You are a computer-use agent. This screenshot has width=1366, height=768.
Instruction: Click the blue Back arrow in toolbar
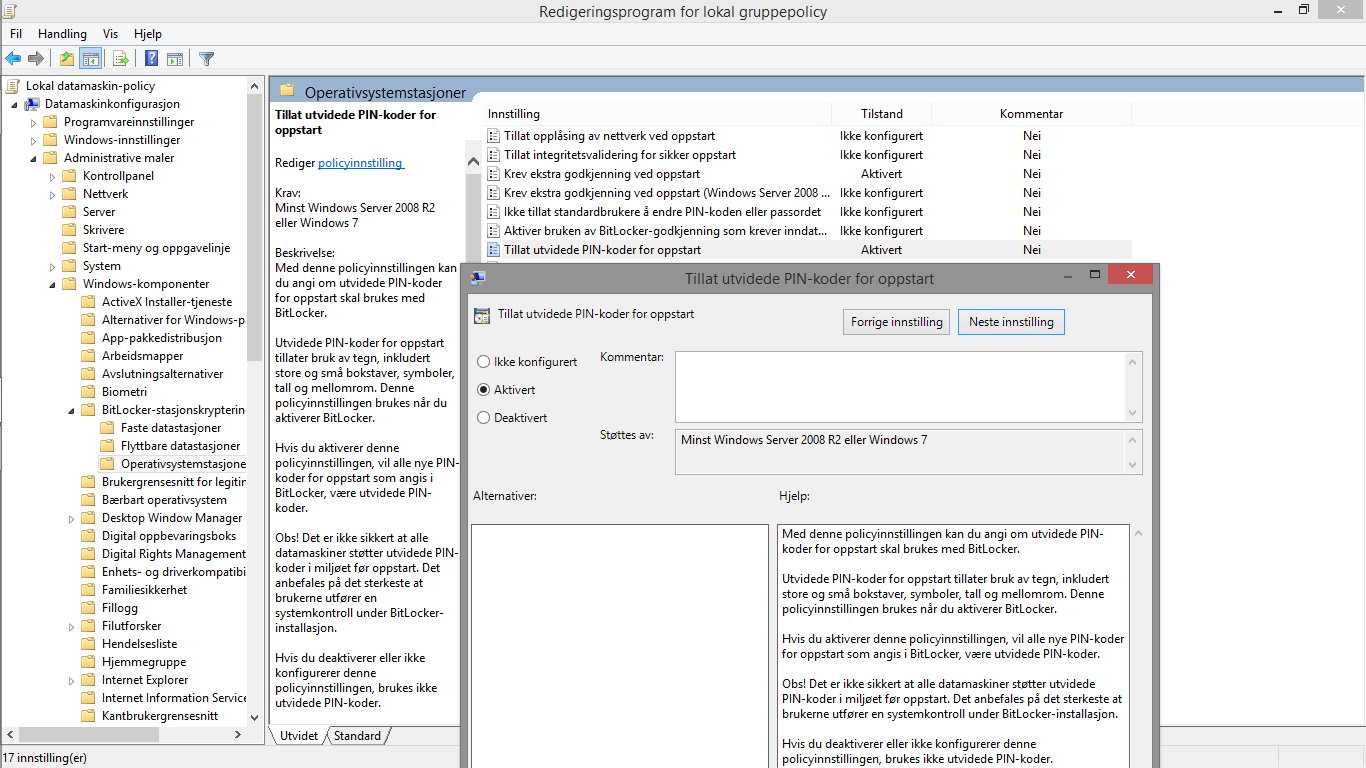coord(13,59)
